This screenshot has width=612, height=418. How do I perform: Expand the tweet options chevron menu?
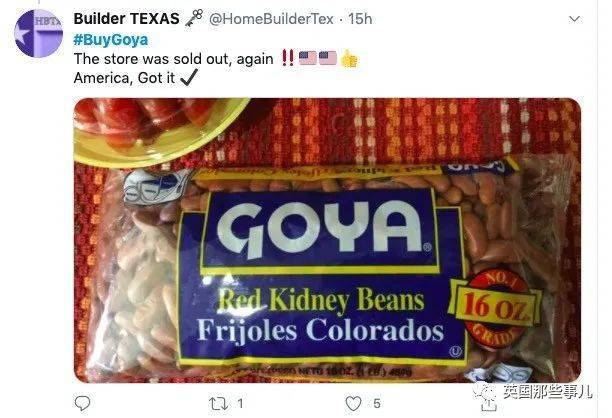point(575,19)
